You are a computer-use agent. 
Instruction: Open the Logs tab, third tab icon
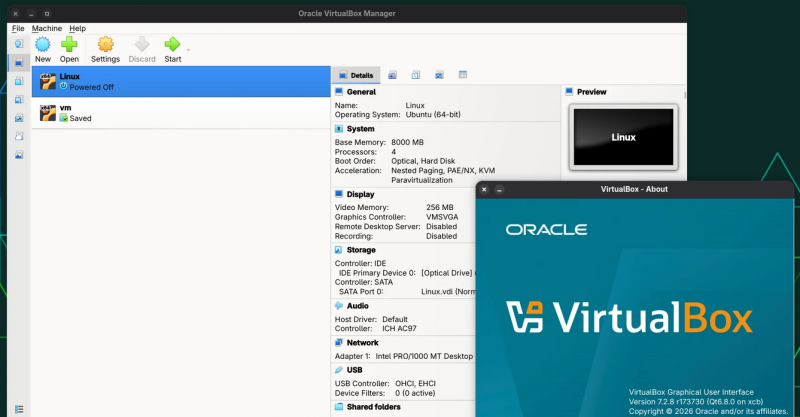tap(416, 75)
